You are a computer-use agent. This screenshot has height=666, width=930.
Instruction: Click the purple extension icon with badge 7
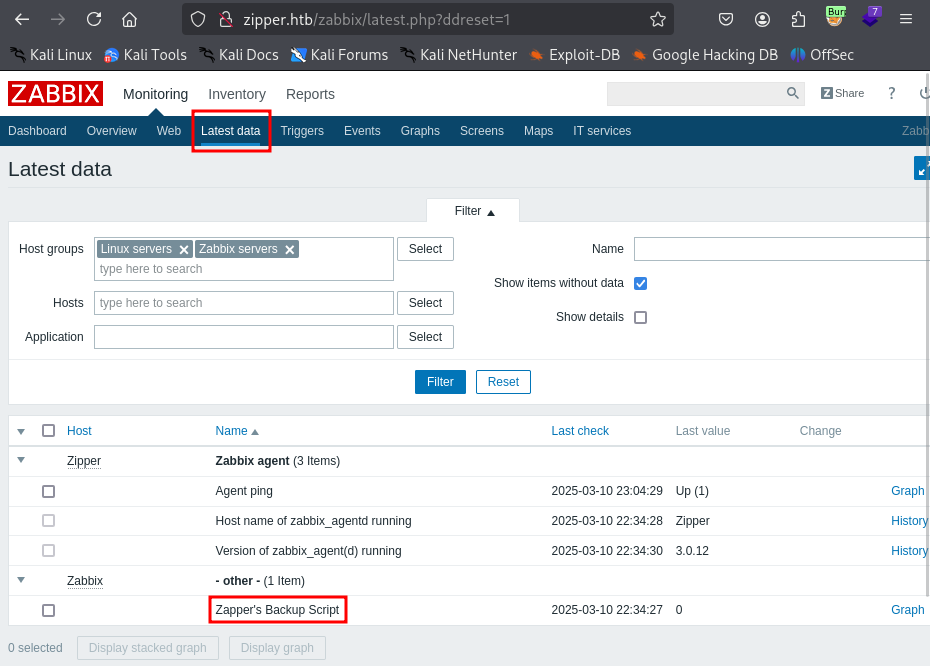point(871,18)
